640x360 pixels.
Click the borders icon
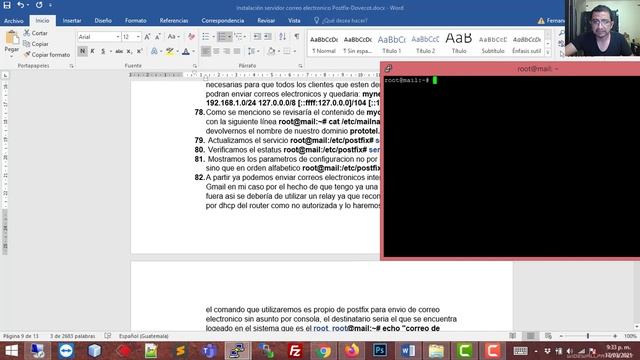point(287,51)
